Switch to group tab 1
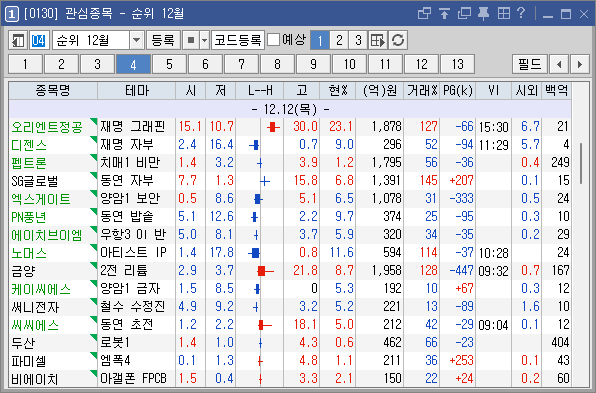 [25, 64]
